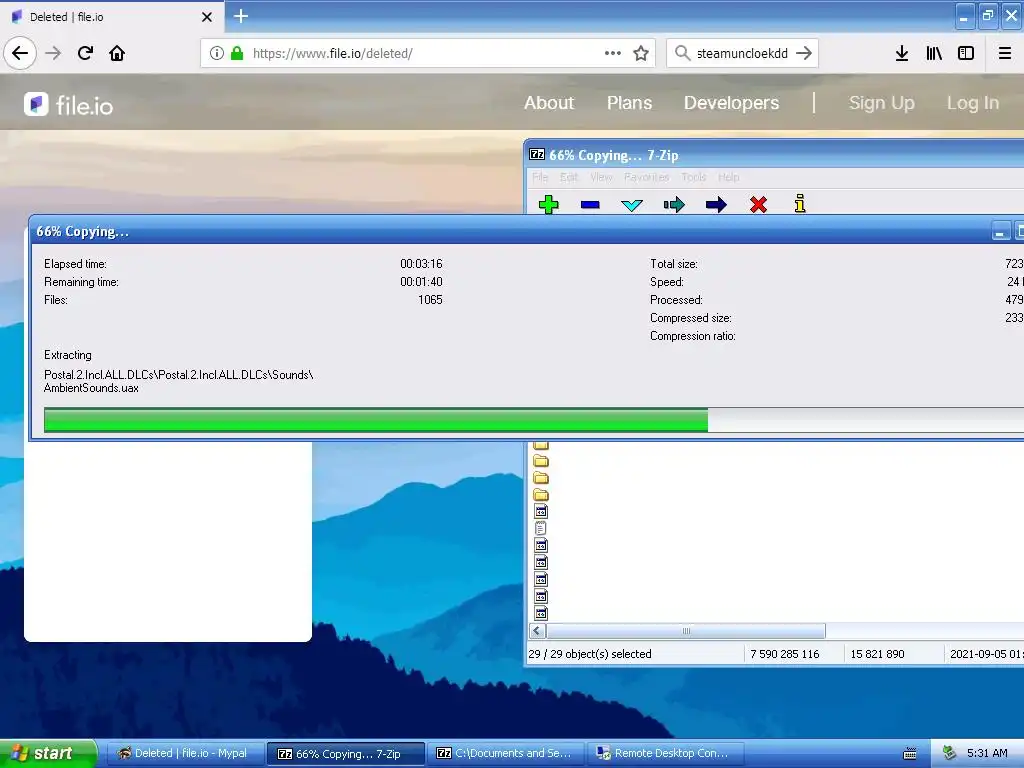
Task: Click the Windows start button
Action: [x=48, y=753]
